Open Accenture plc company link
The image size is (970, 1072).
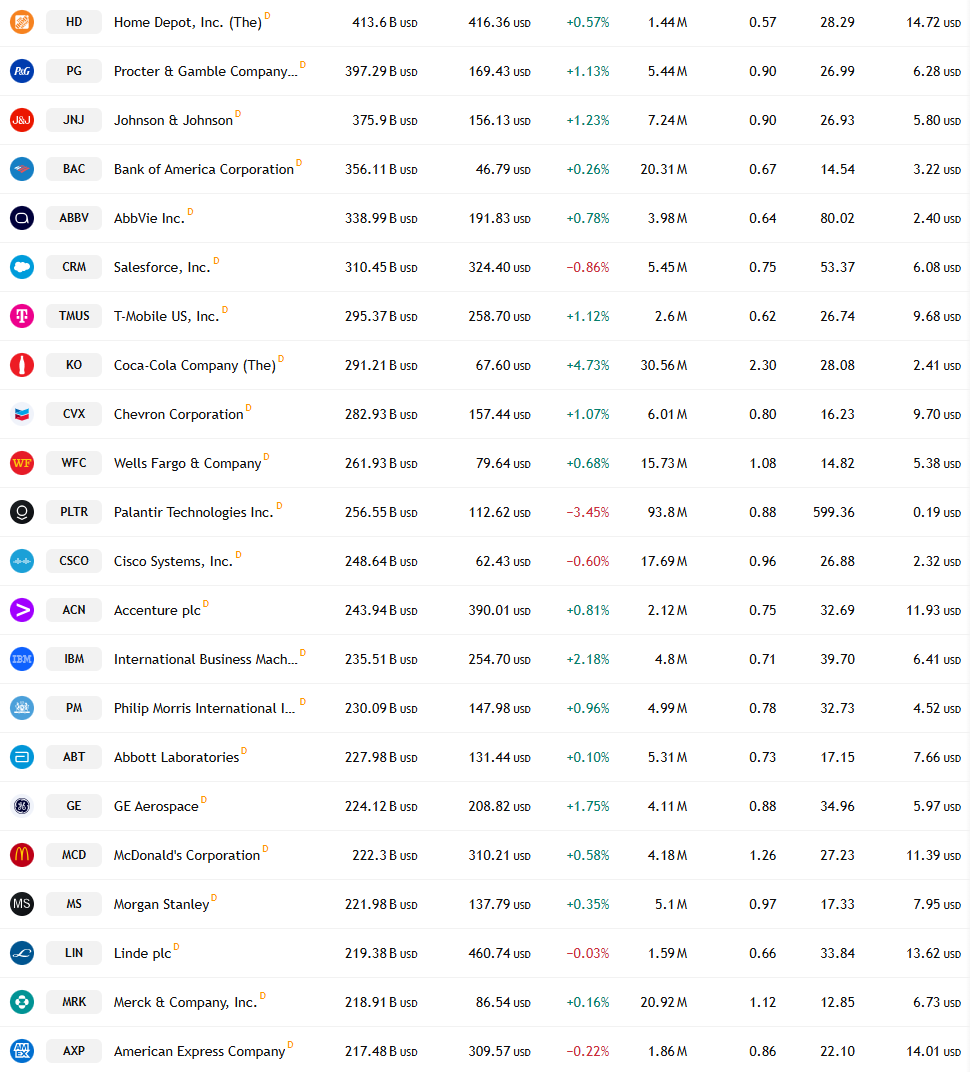(x=157, y=611)
